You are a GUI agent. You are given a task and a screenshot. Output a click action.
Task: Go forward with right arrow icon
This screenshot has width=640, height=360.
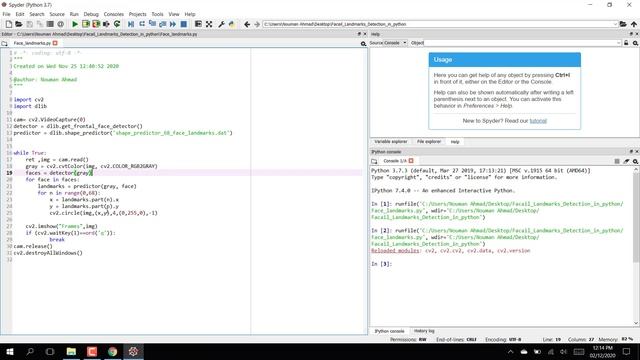257,24
